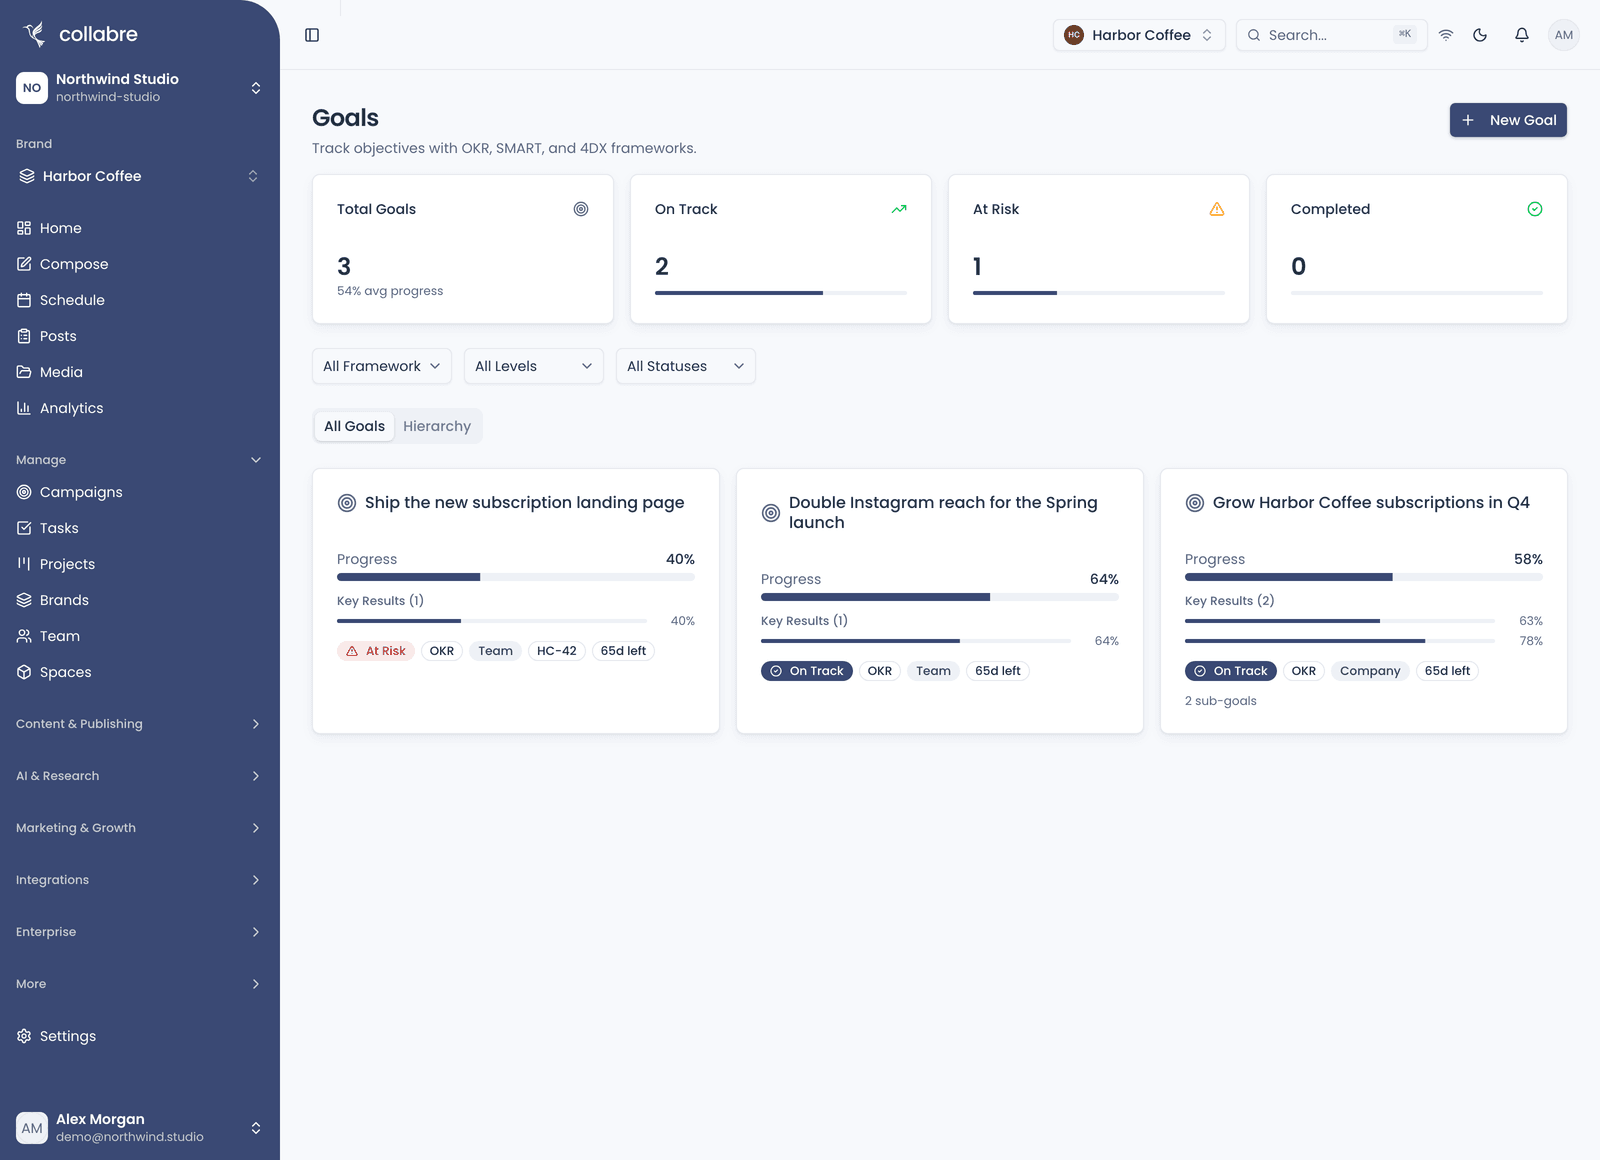The image size is (1600, 1160).
Task: Click the Company level tag
Action: tap(1370, 671)
